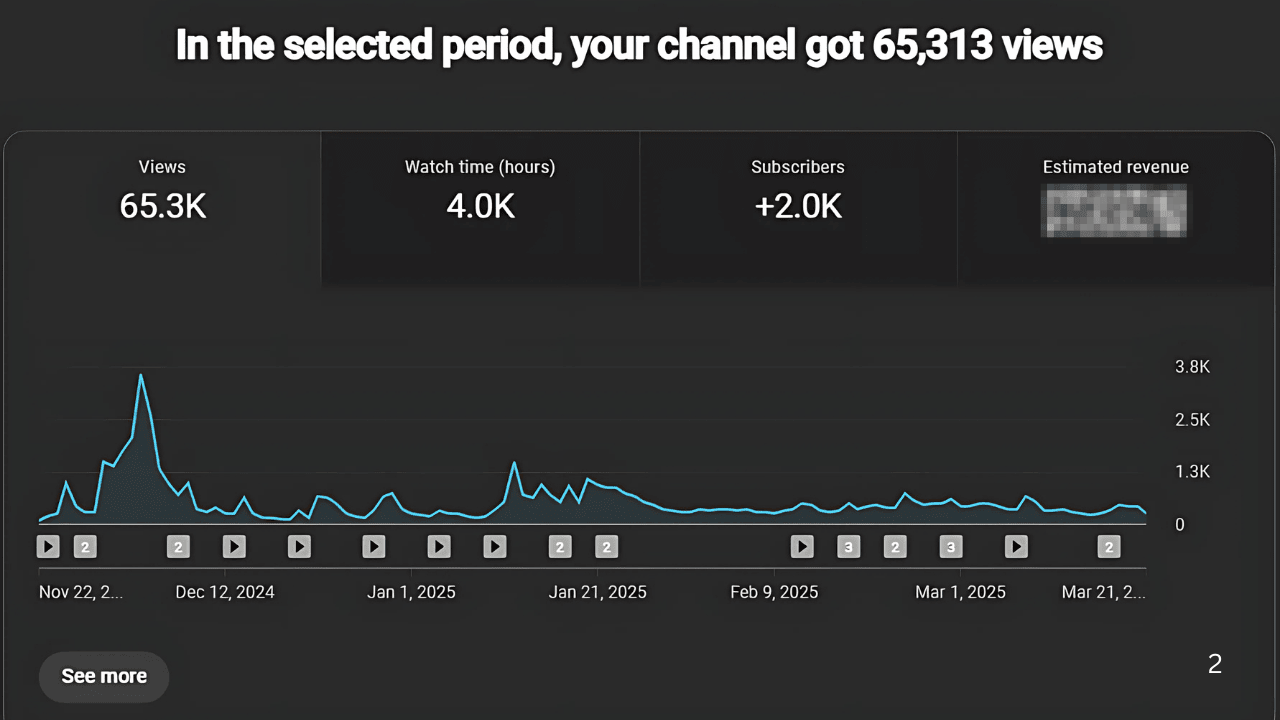Click the rightmost play video marker
The height and width of the screenshot is (720, 1280).
pos(1016,547)
